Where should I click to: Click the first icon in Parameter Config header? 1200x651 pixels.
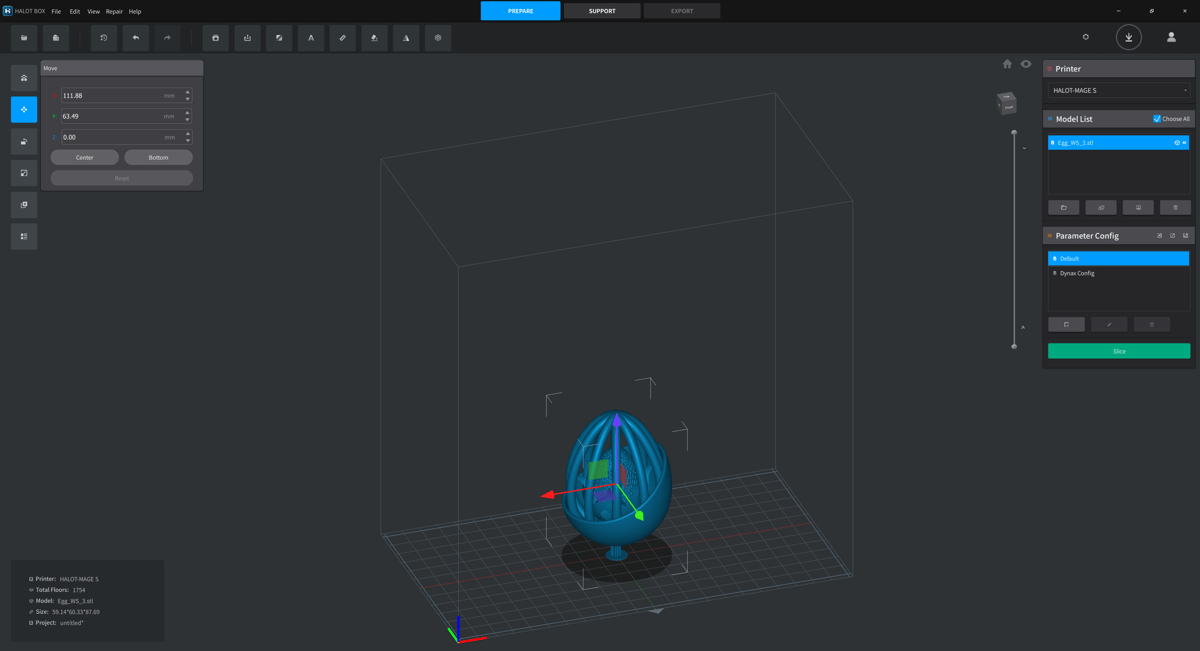coord(1160,236)
